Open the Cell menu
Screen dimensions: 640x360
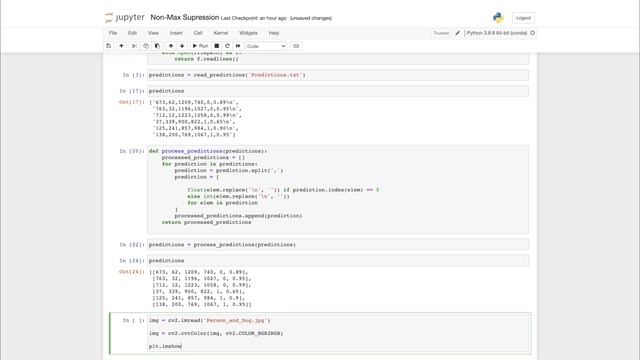[198, 33]
